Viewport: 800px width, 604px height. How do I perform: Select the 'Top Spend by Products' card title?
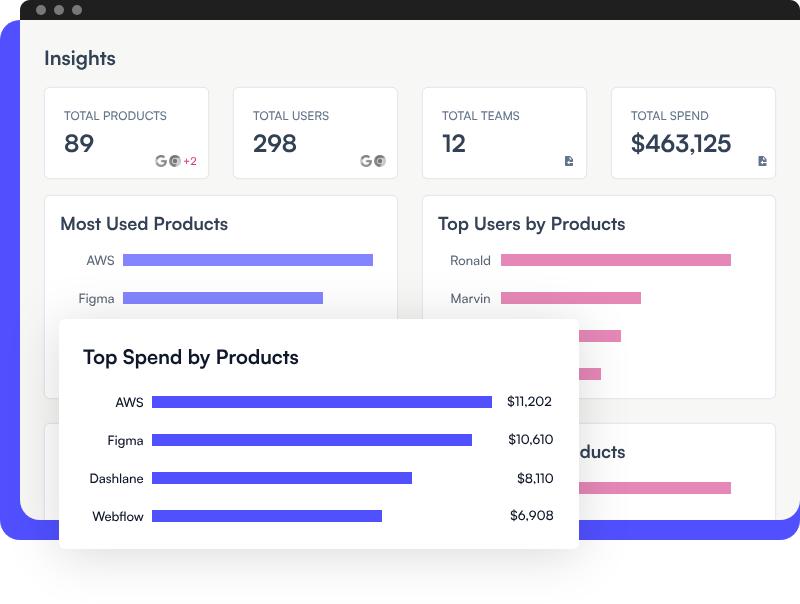tap(190, 357)
